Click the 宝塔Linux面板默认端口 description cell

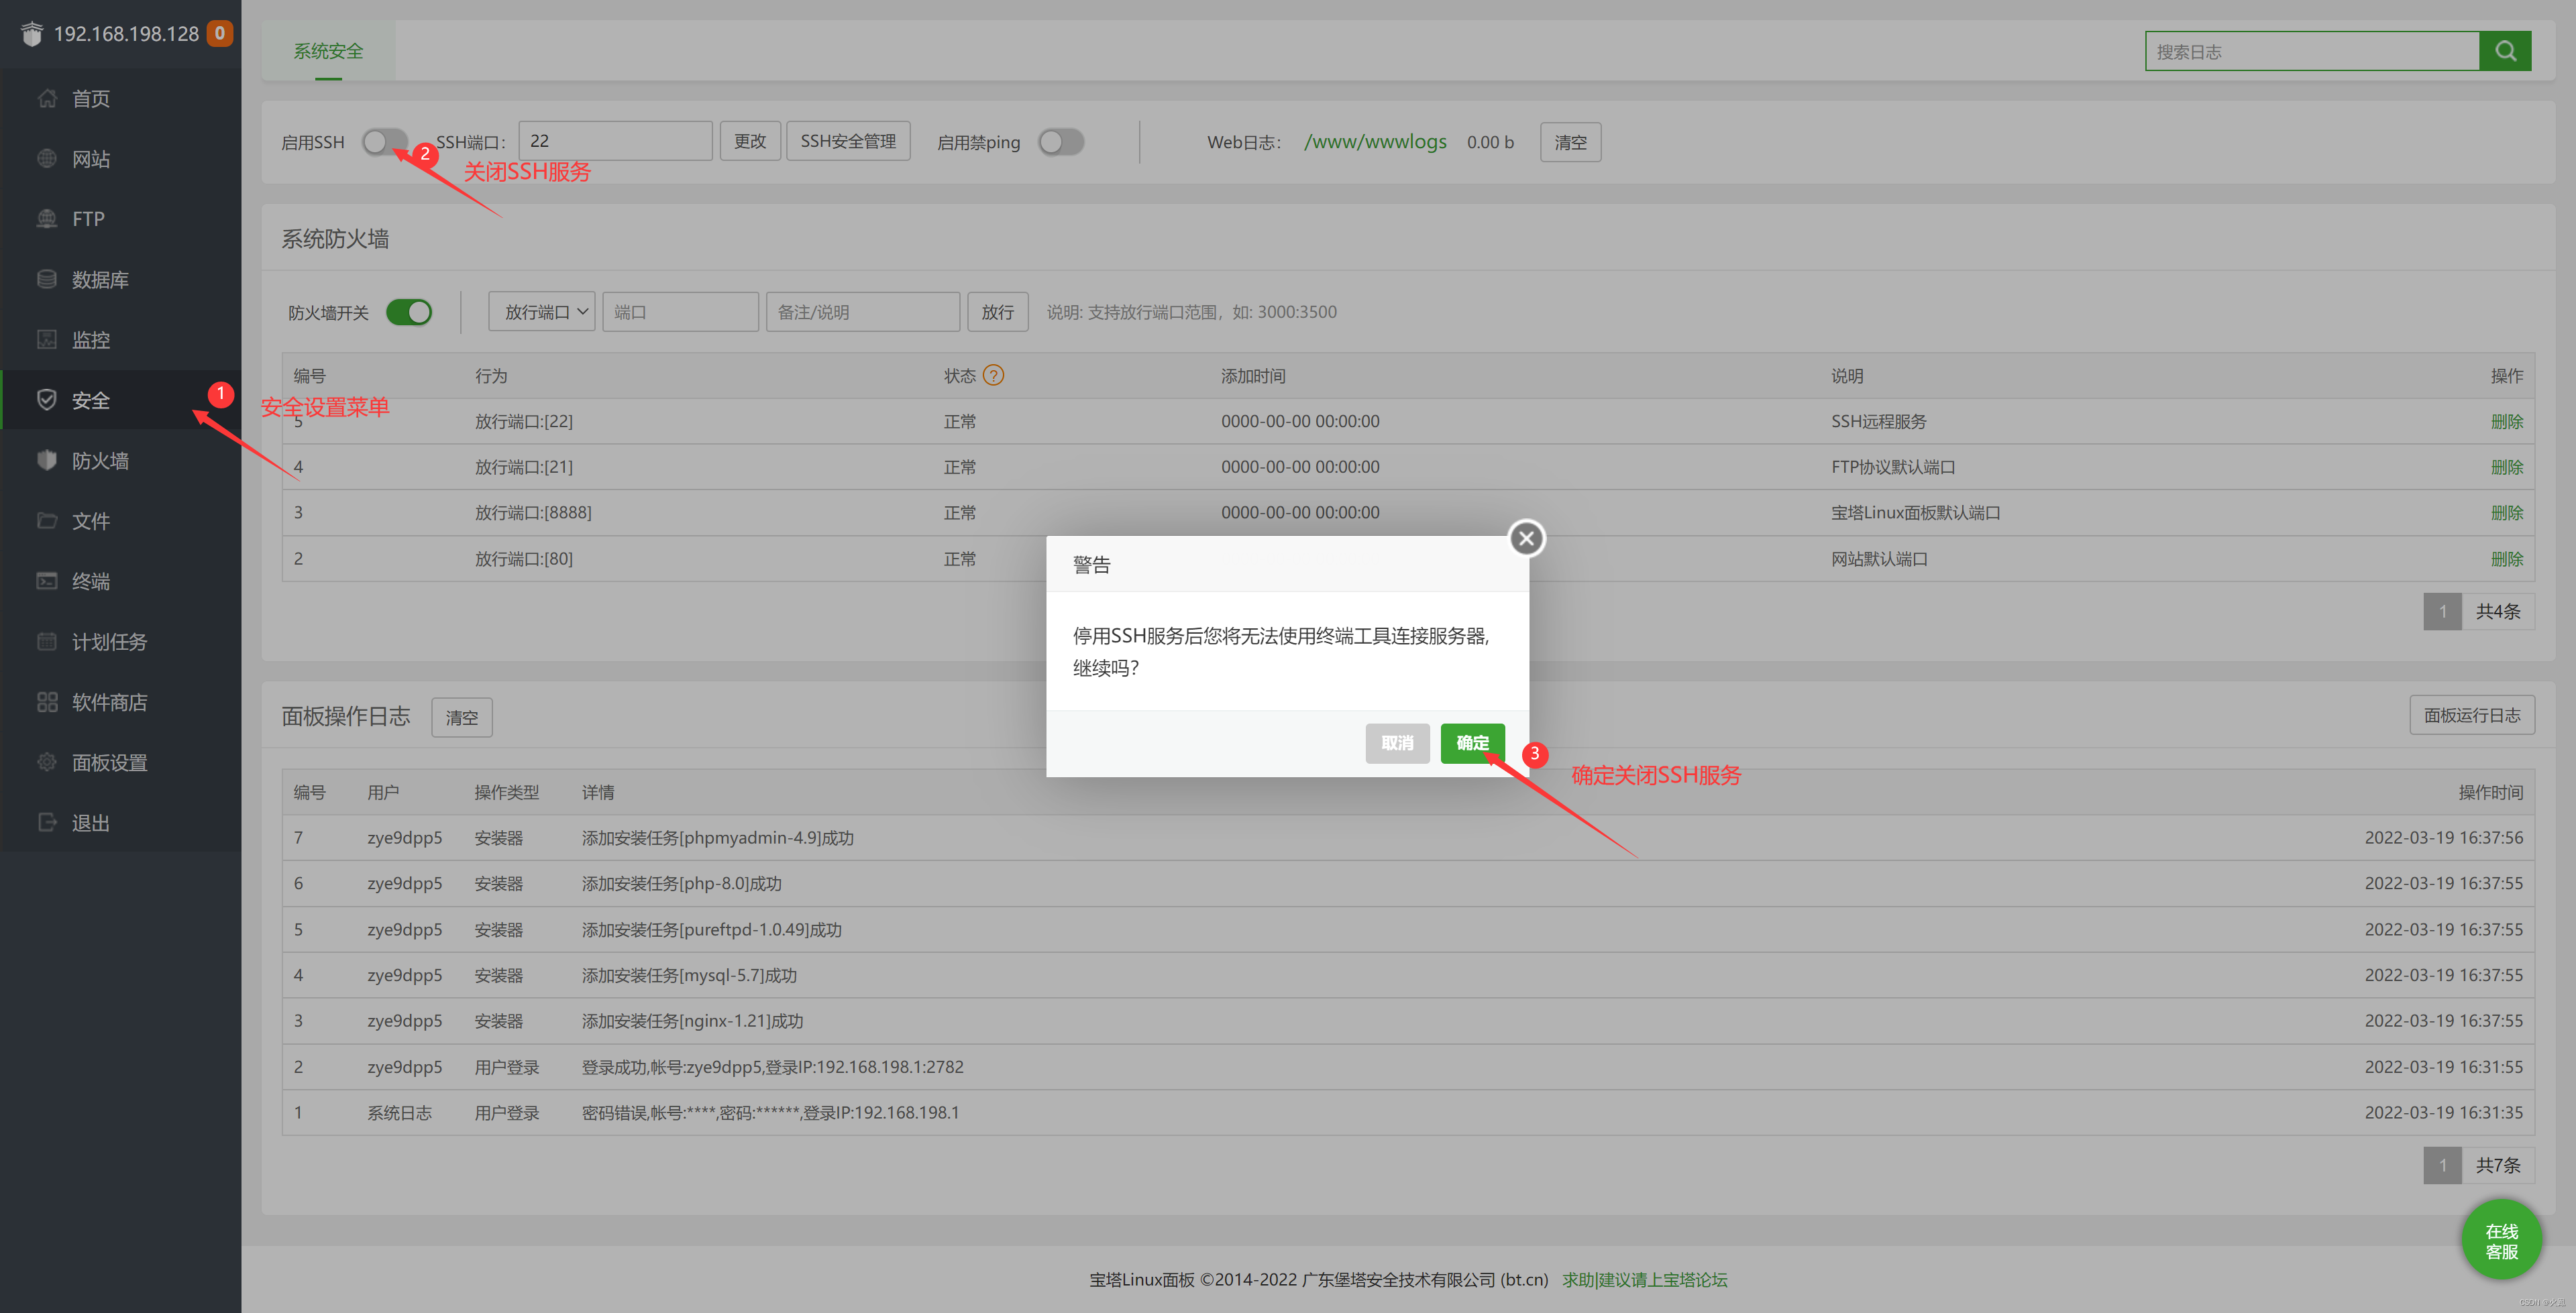click(1915, 512)
